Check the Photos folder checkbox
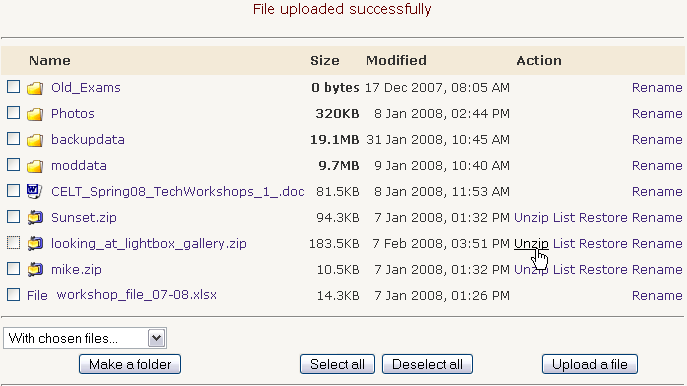Image resolution: width=687 pixels, height=386 pixels. point(14,113)
